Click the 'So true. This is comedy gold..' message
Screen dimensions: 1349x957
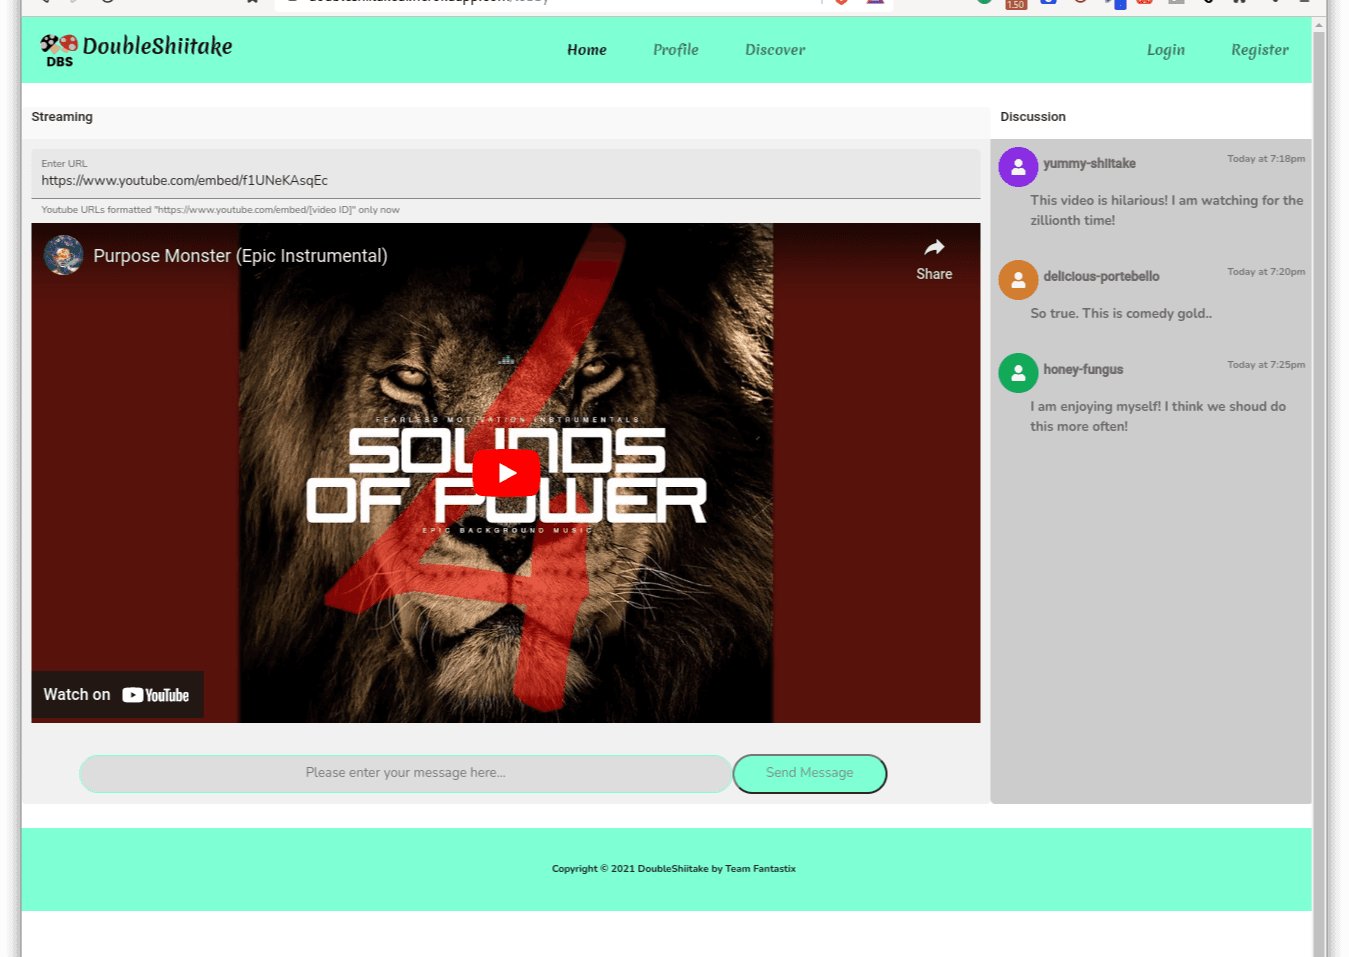point(1121,313)
